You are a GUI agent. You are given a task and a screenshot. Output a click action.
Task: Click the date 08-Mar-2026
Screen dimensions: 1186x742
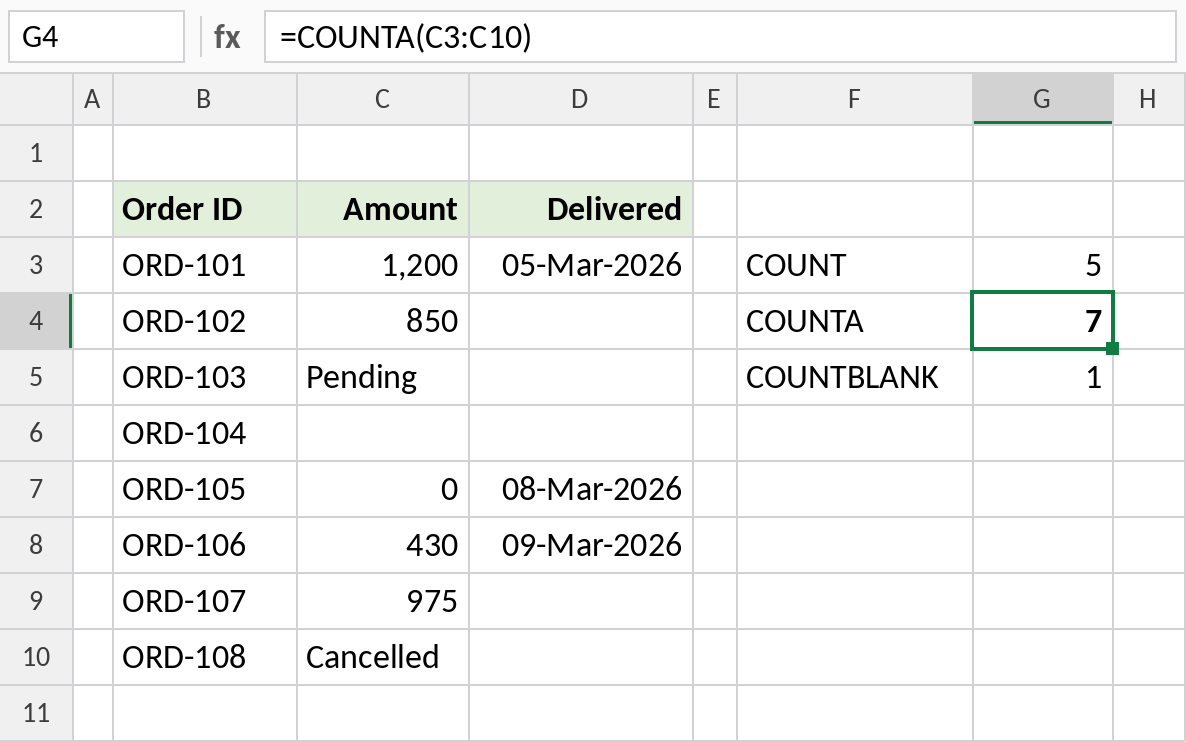(580, 489)
